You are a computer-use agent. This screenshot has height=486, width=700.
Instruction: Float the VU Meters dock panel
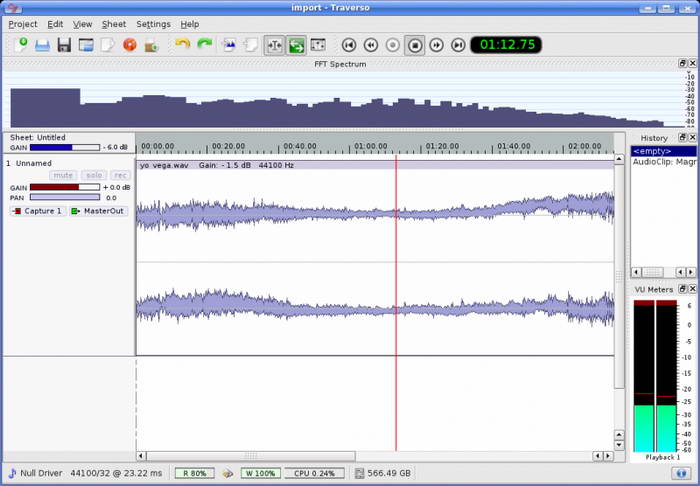pos(683,289)
